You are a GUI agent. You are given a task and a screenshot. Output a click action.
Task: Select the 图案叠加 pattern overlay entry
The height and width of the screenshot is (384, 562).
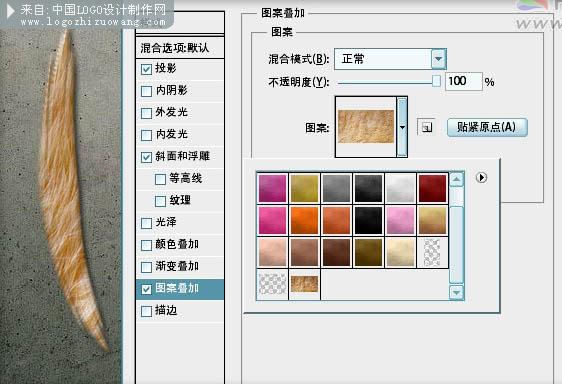pos(180,289)
